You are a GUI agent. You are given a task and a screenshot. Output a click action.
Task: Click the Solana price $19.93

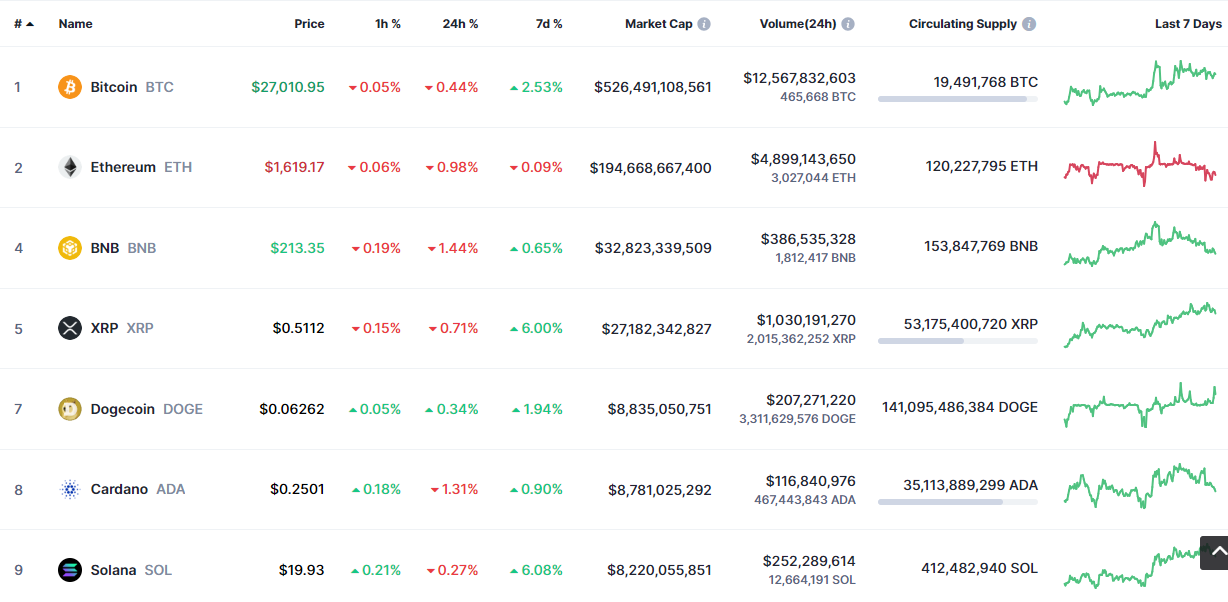[x=302, y=570]
